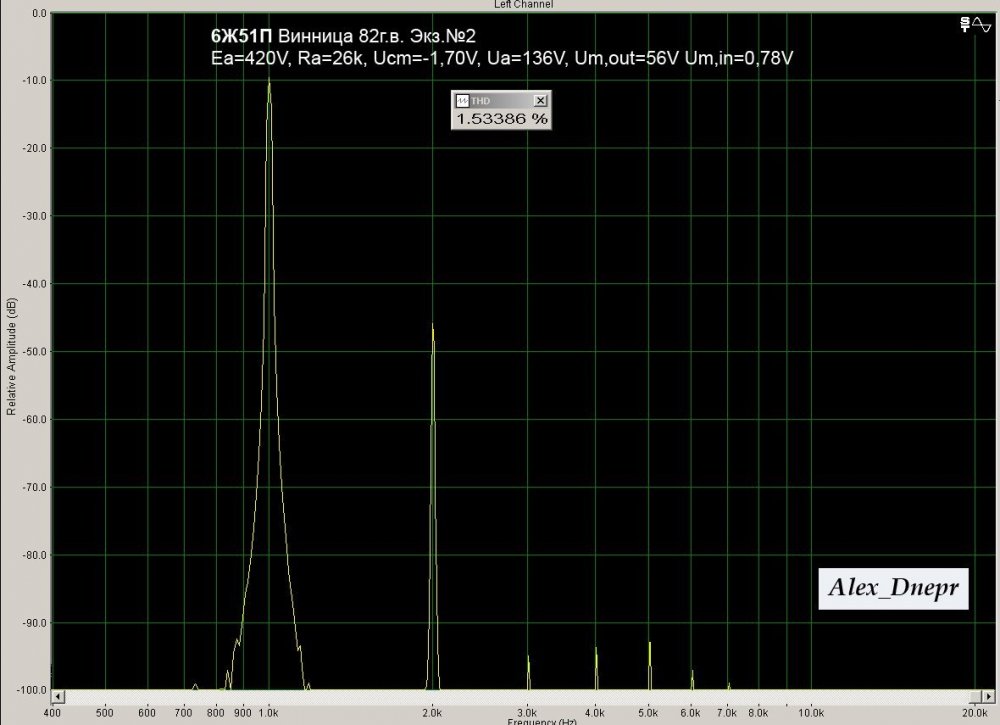Click the 3.0k harmonic spike
Viewport: 1000px width, 725px height.
pyautogui.click(x=528, y=660)
